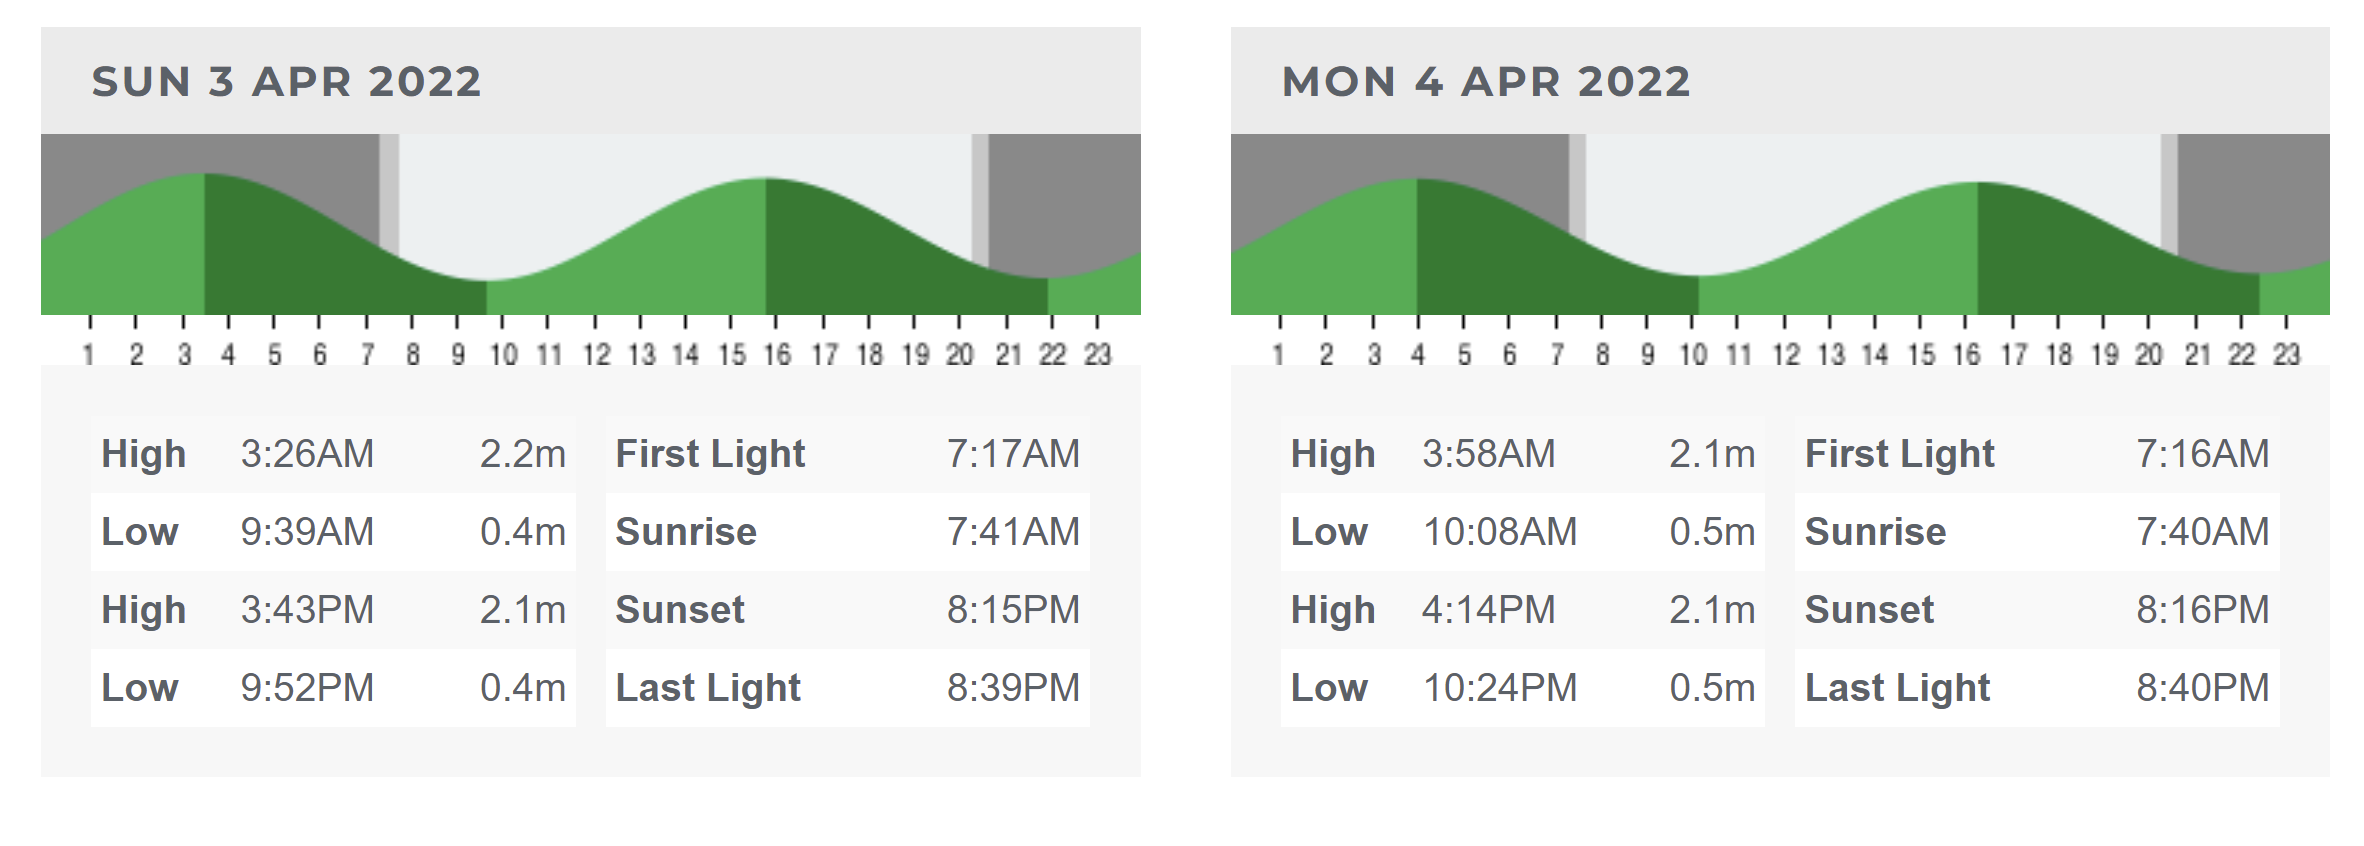
Task: Click Sunday's 8:15PM sunset time
Action: (x=1013, y=610)
